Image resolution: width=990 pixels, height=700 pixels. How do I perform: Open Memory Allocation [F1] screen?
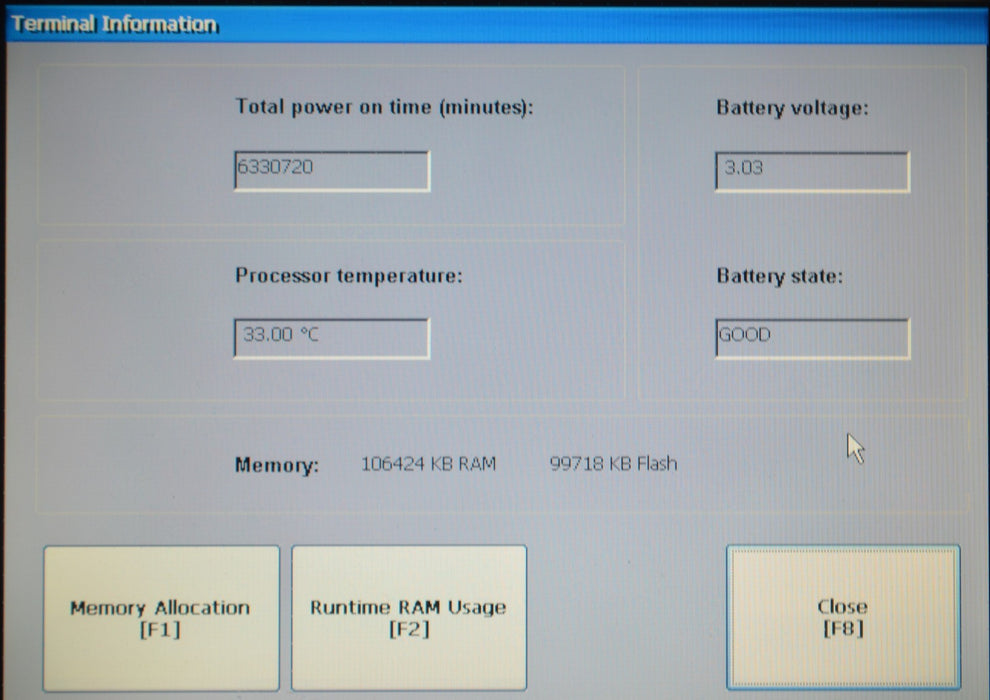(x=161, y=618)
